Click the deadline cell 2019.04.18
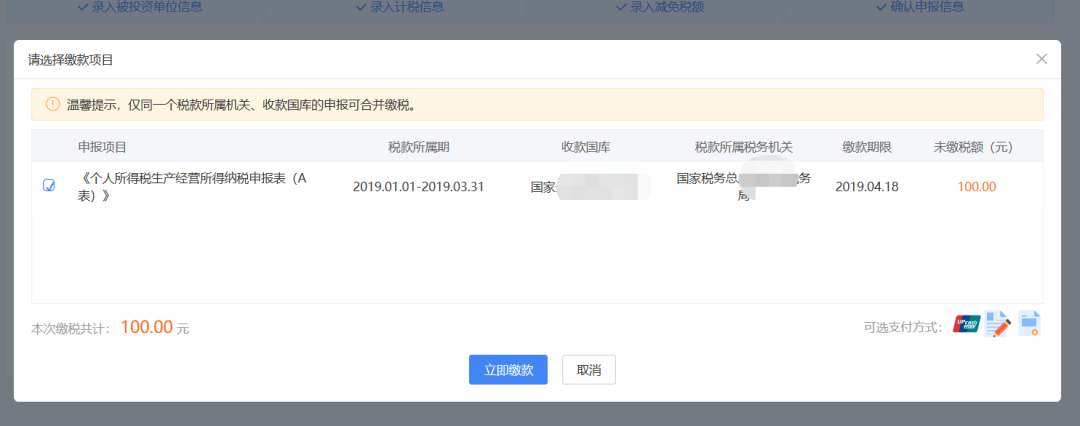The width and height of the screenshot is (1080, 426). point(866,187)
